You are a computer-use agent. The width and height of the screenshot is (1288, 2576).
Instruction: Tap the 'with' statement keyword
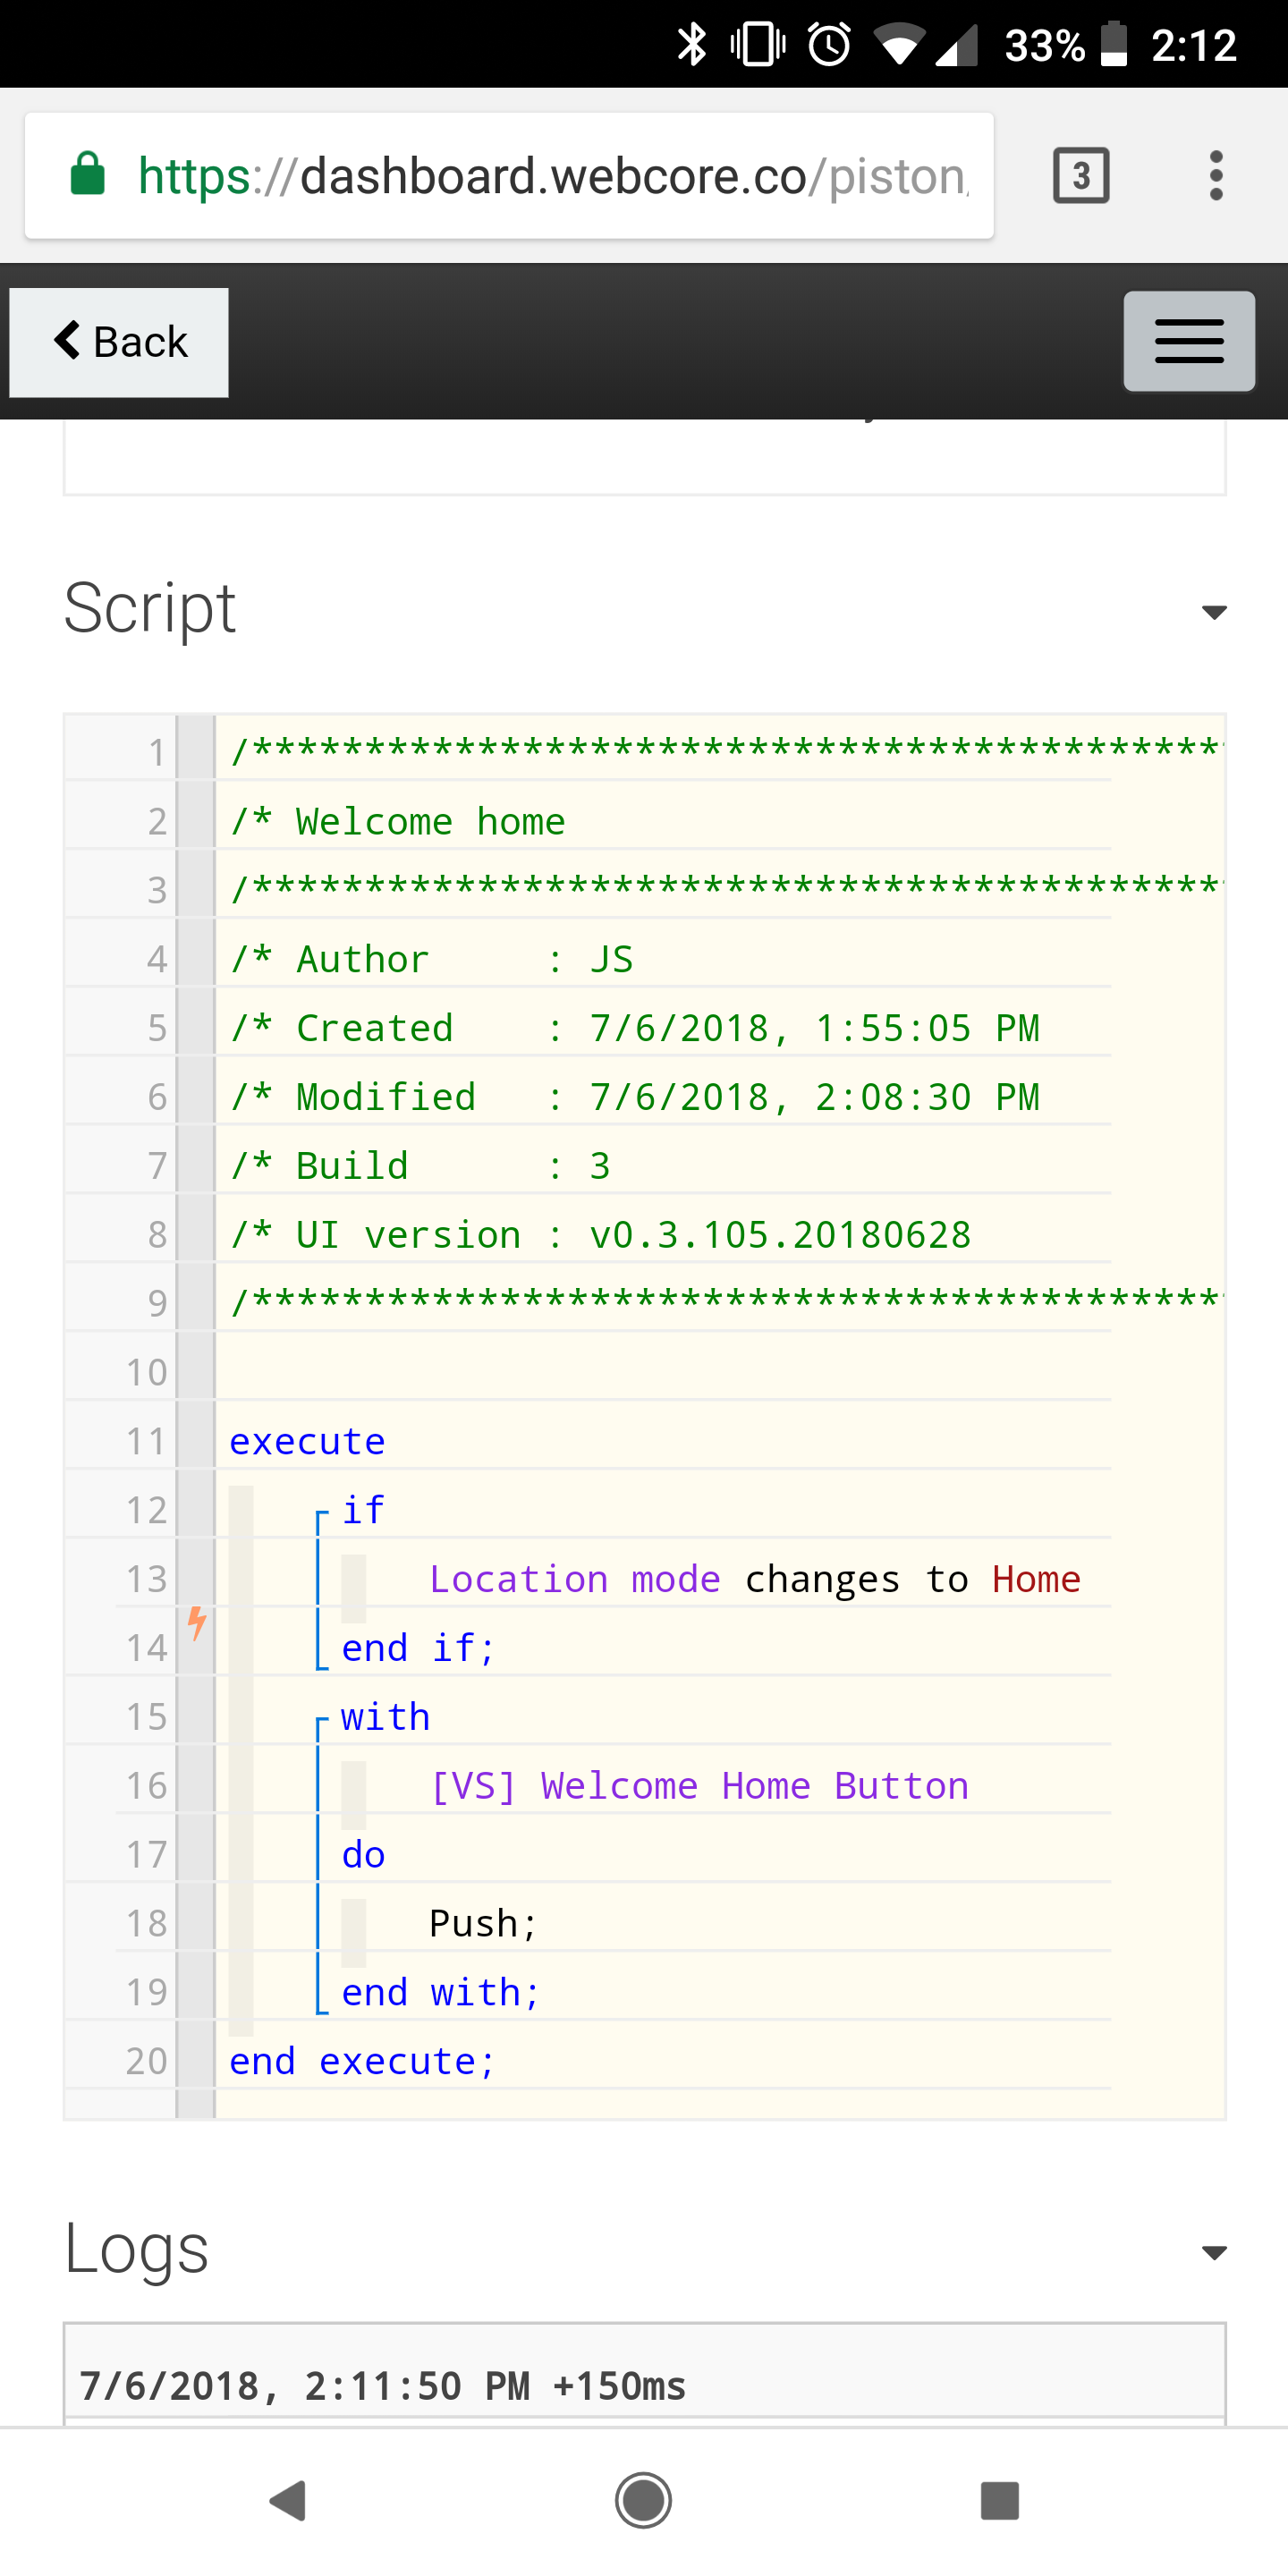click(385, 1717)
